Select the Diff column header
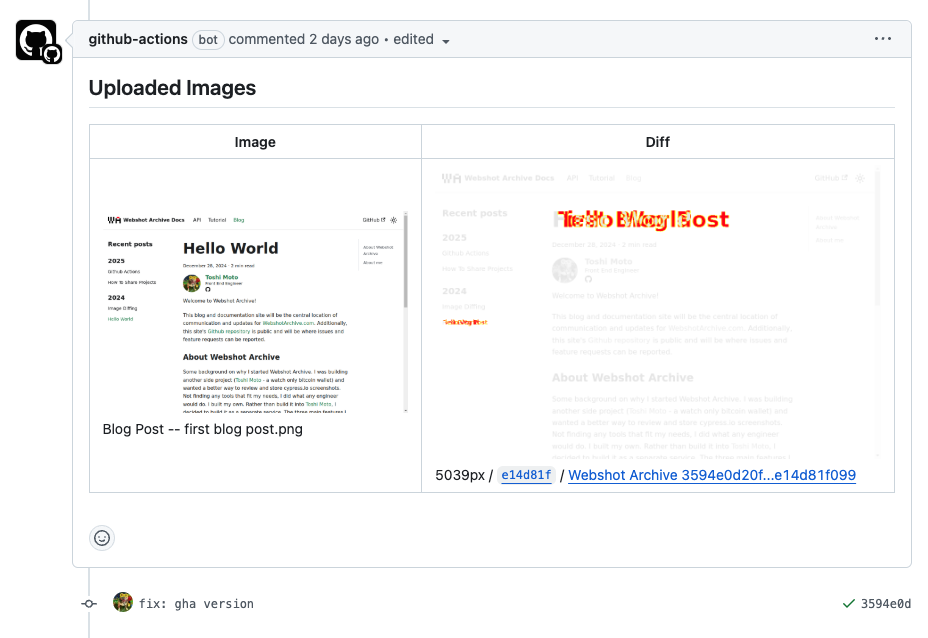The height and width of the screenshot is (638, 928). (x=657, y=142)
